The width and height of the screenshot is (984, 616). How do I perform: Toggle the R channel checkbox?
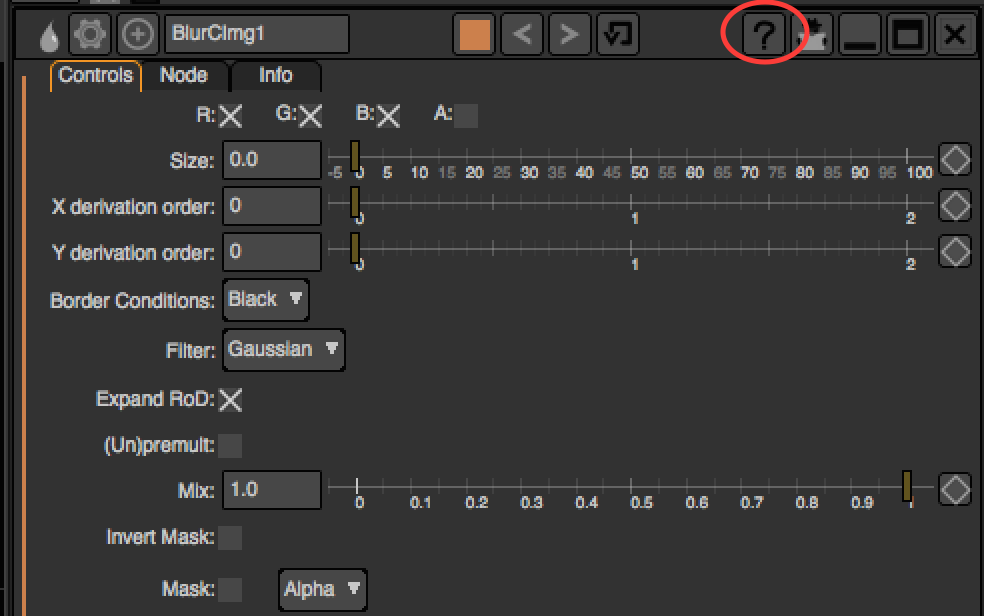(x=231, y=116)
